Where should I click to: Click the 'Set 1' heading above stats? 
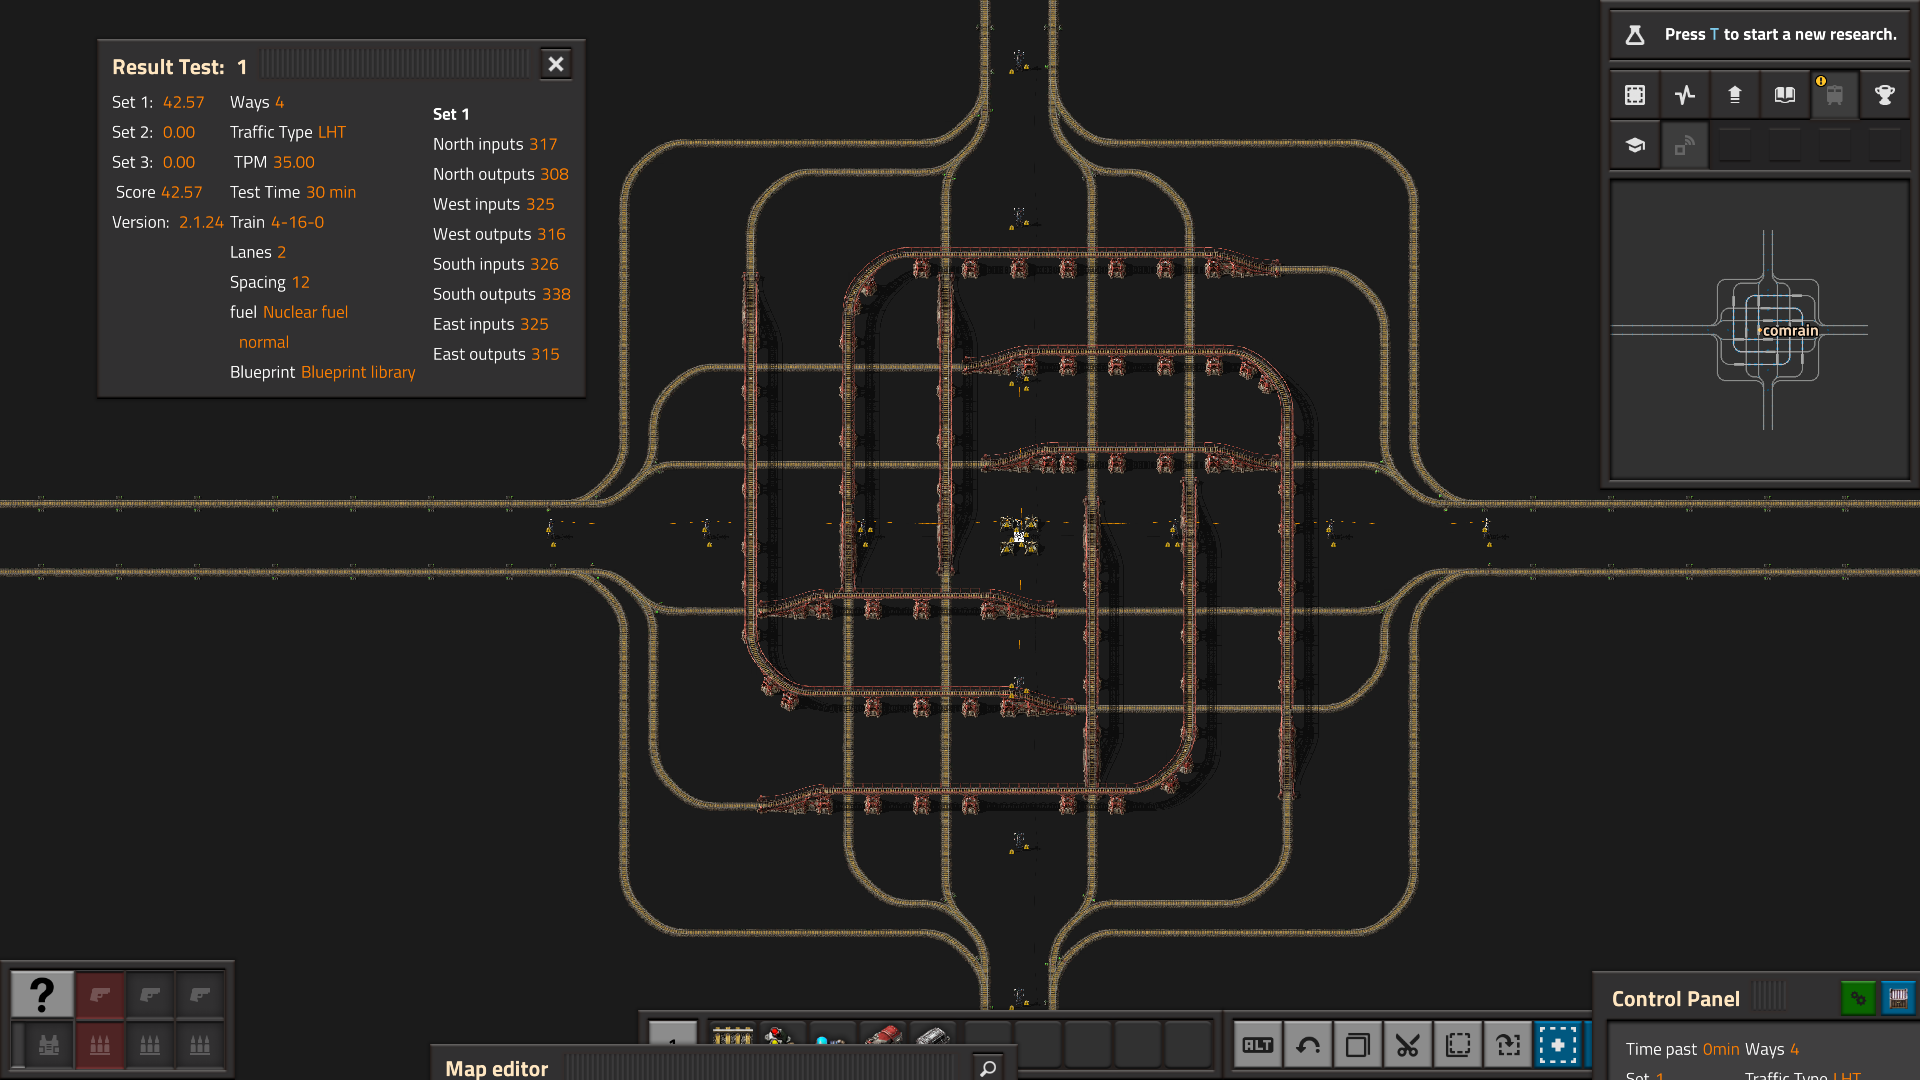451,114
